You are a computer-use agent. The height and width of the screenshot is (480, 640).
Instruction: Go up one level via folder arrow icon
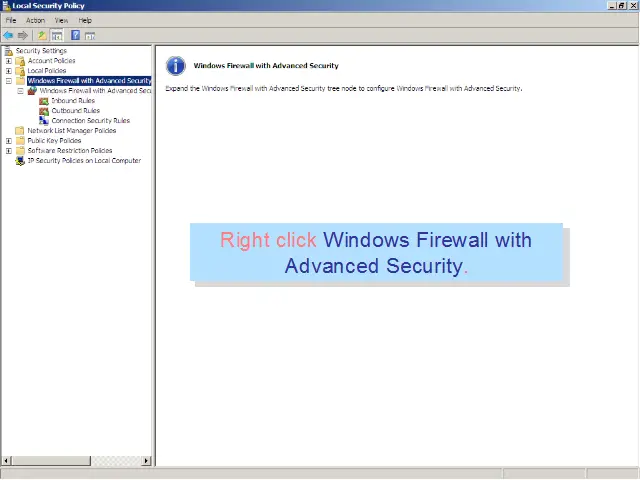pyautogui.click(x=42, y=36)
